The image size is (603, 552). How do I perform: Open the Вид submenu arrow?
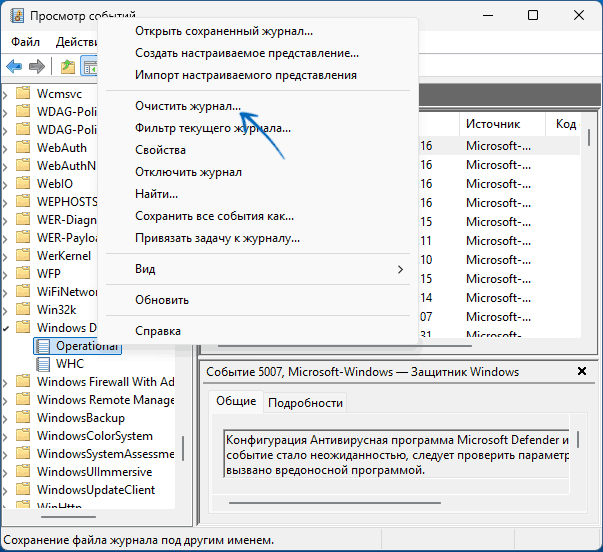point(400,269)
